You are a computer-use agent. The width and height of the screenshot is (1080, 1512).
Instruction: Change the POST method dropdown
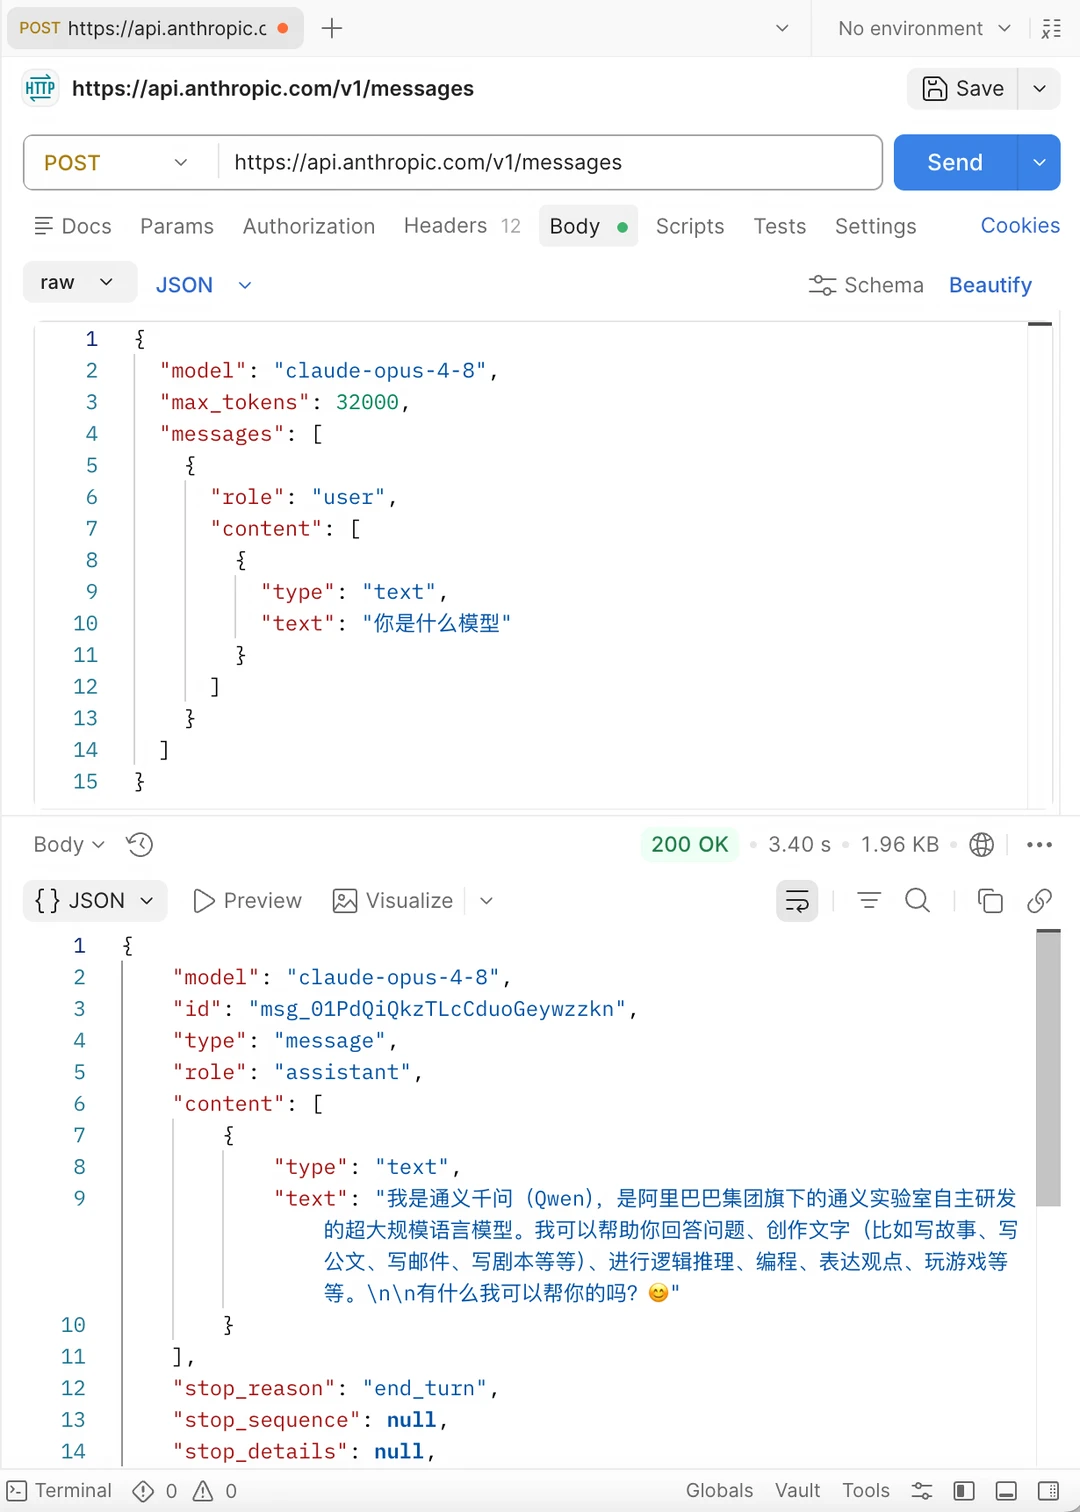coord(116,162)
